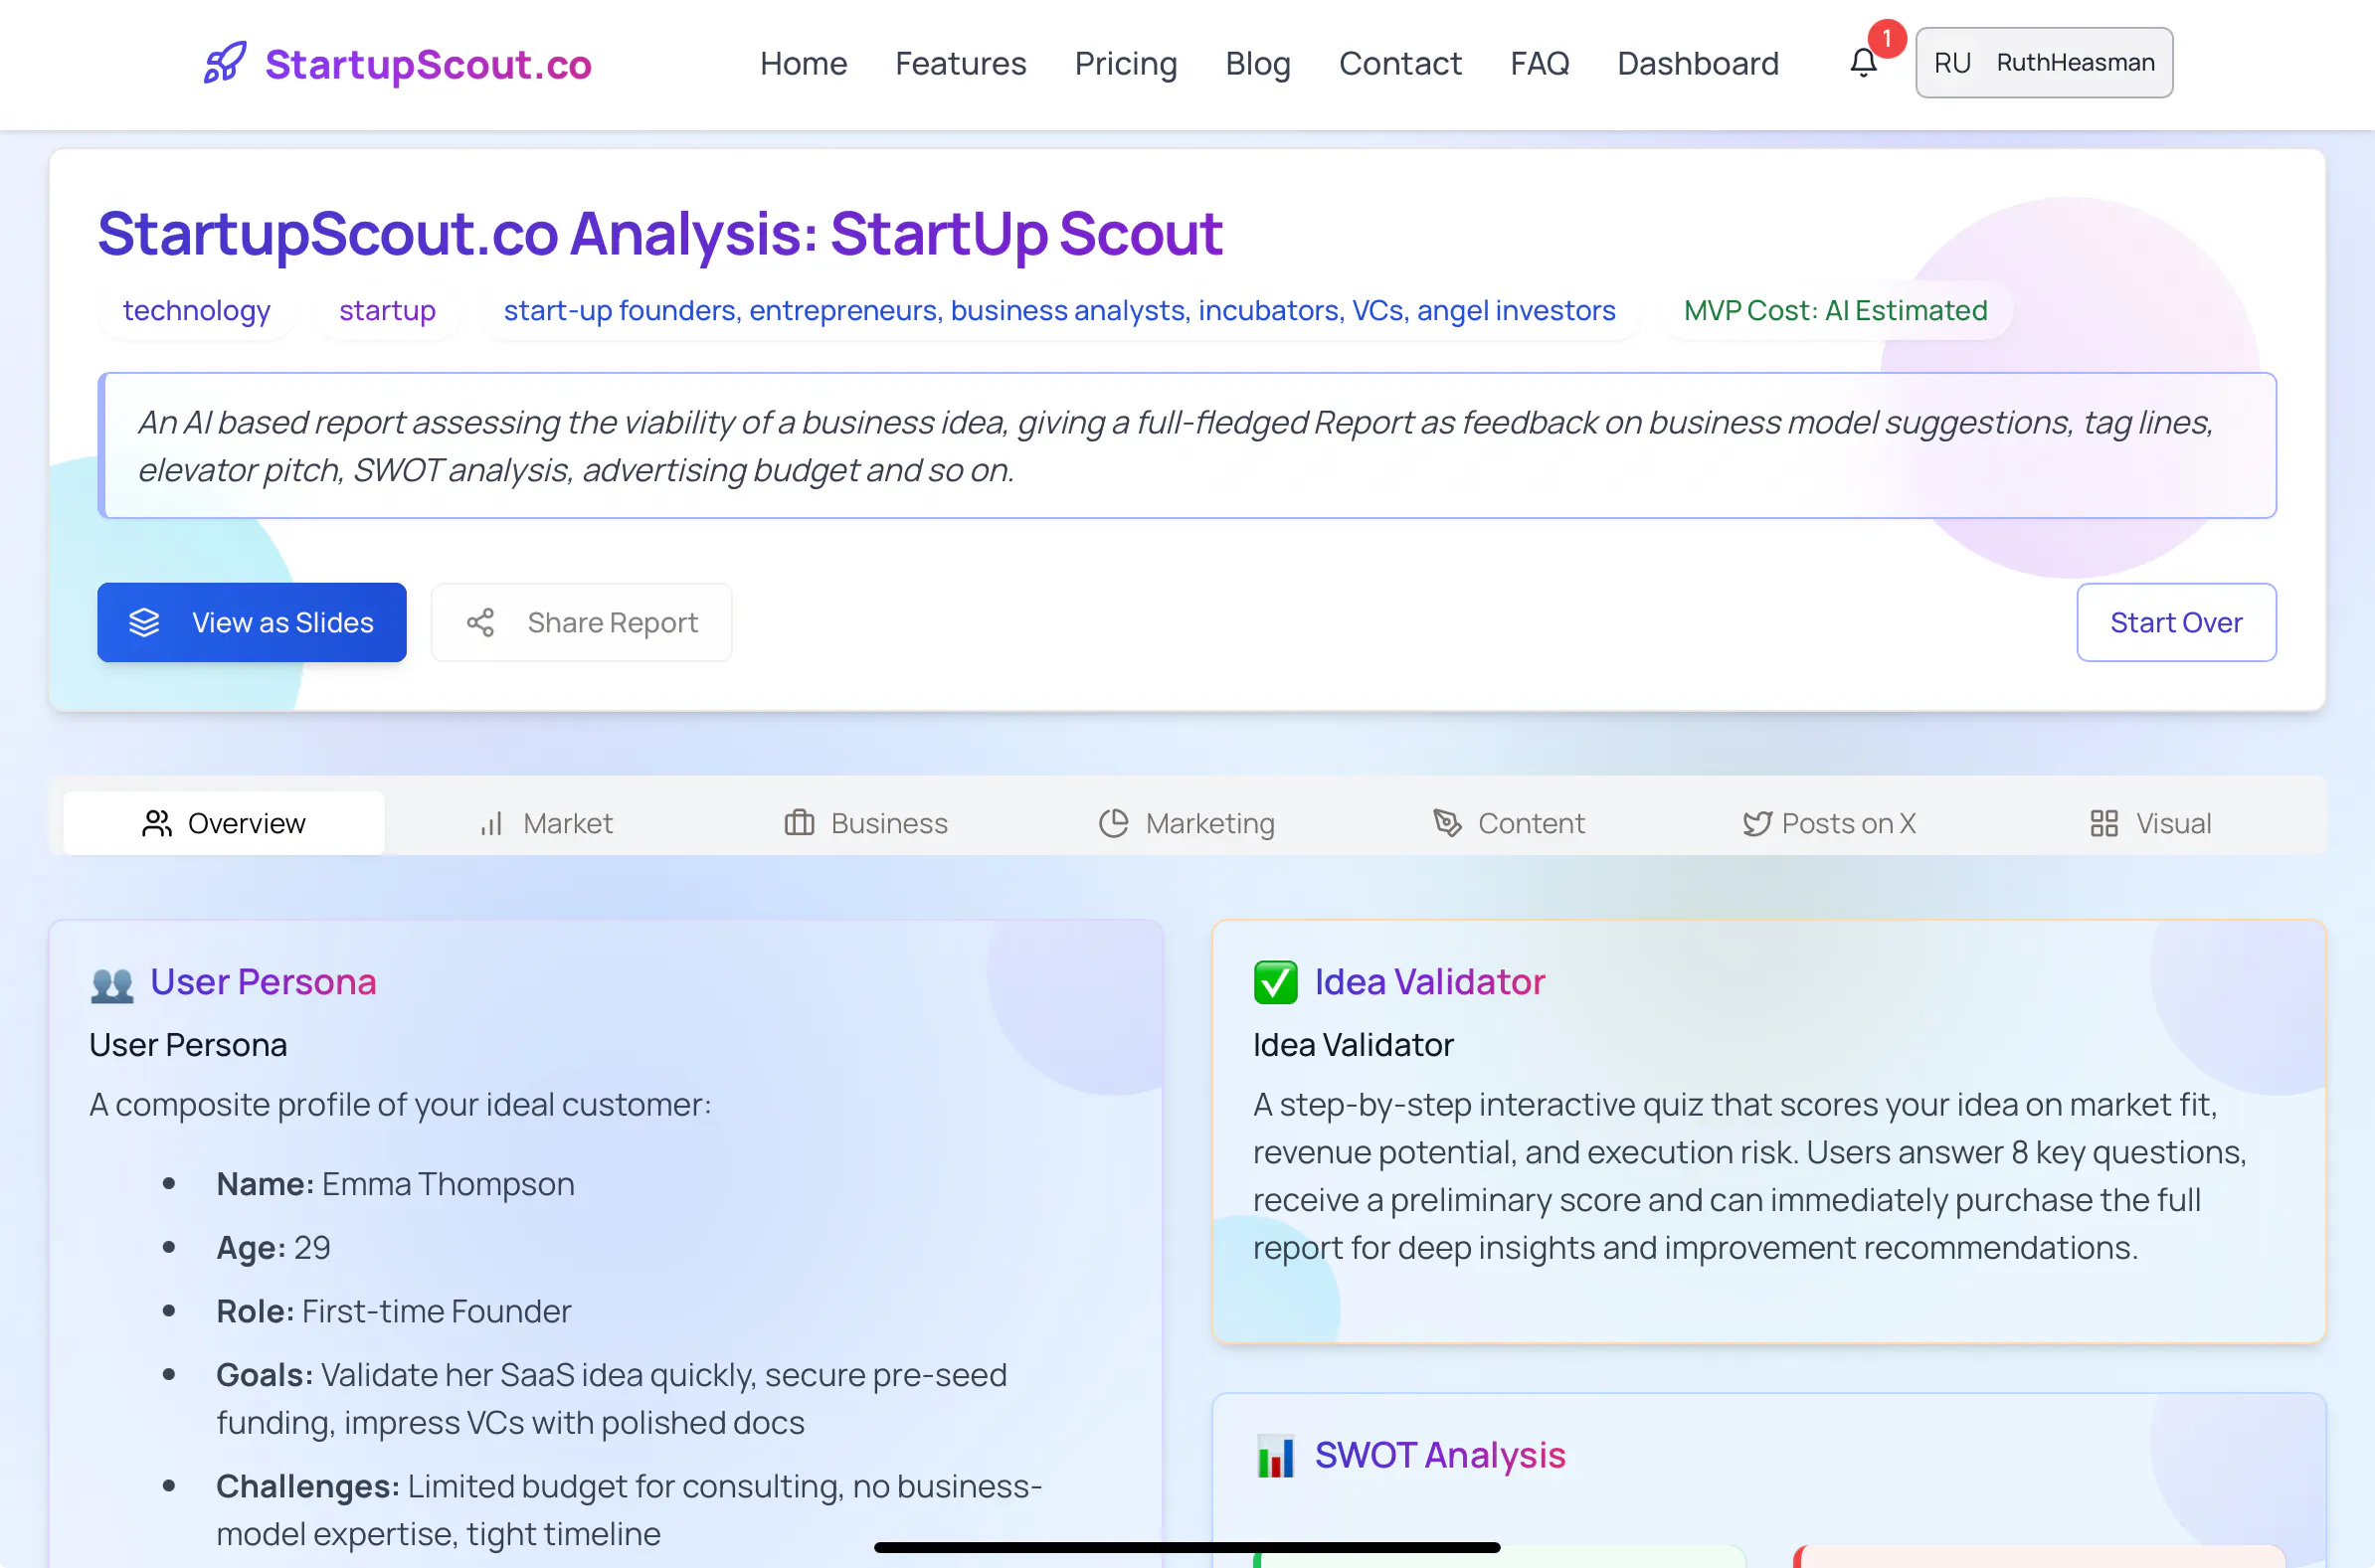Go to Home in the navigation bar
The width and height of the screenshot is (2375, 1568).
pos(803,63)
